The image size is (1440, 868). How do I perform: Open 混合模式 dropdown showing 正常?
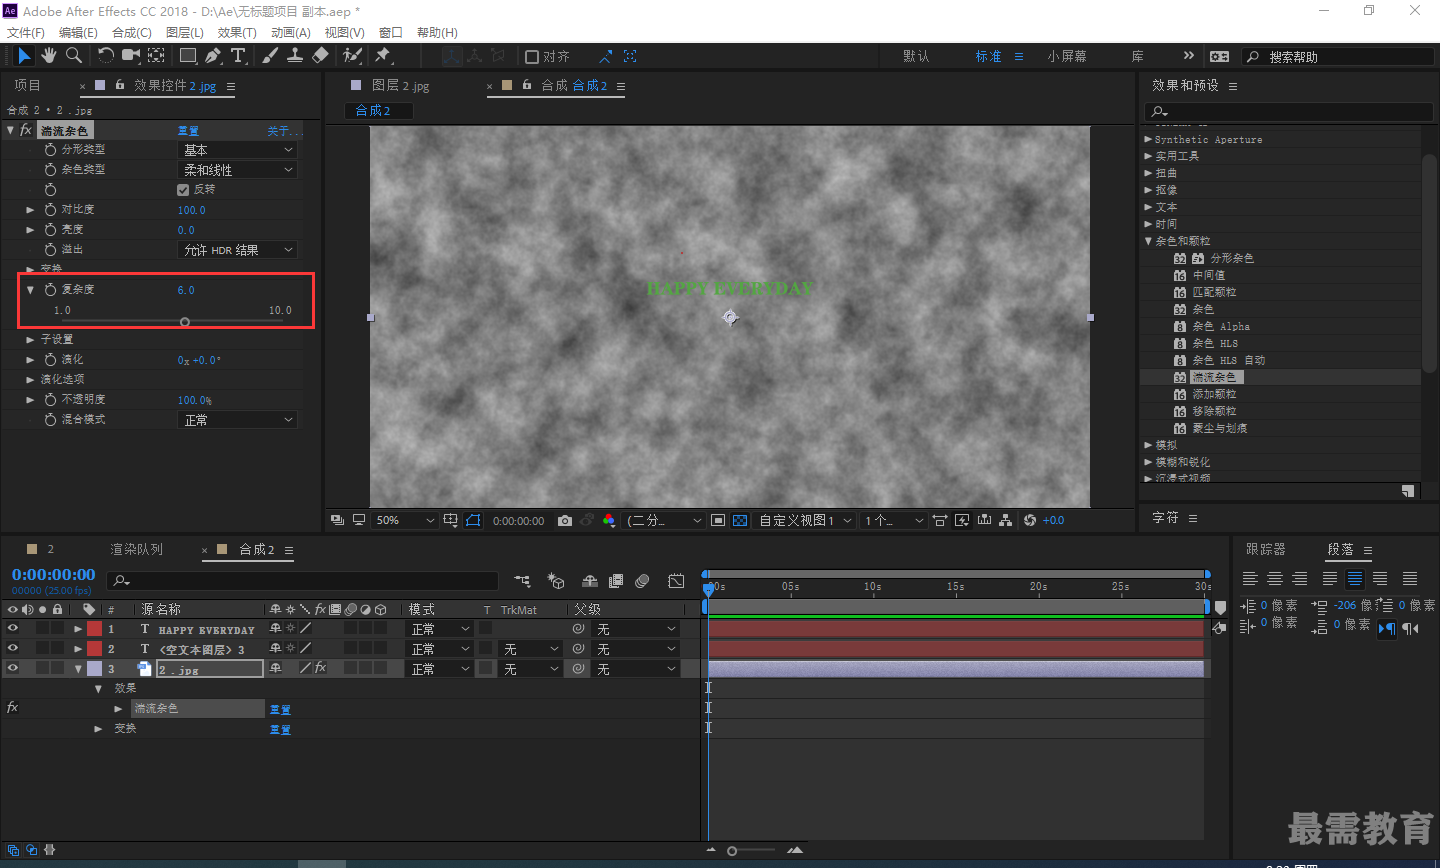coord(237,420)
